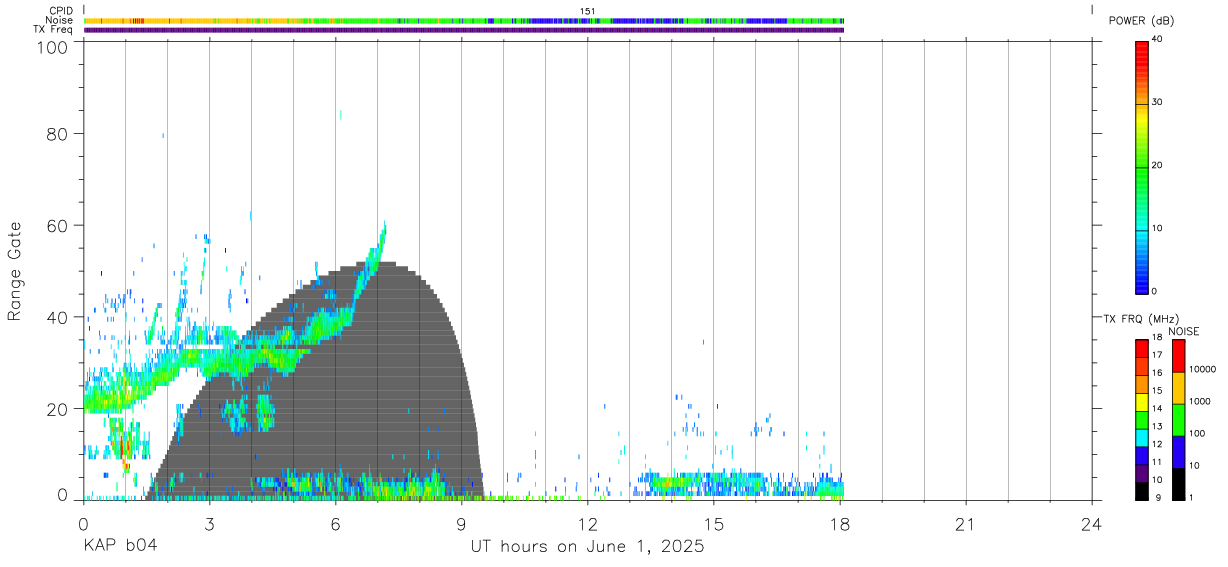
Task: Select the 18 tick on TX FRQ scale
Action: click(1159, 338)
